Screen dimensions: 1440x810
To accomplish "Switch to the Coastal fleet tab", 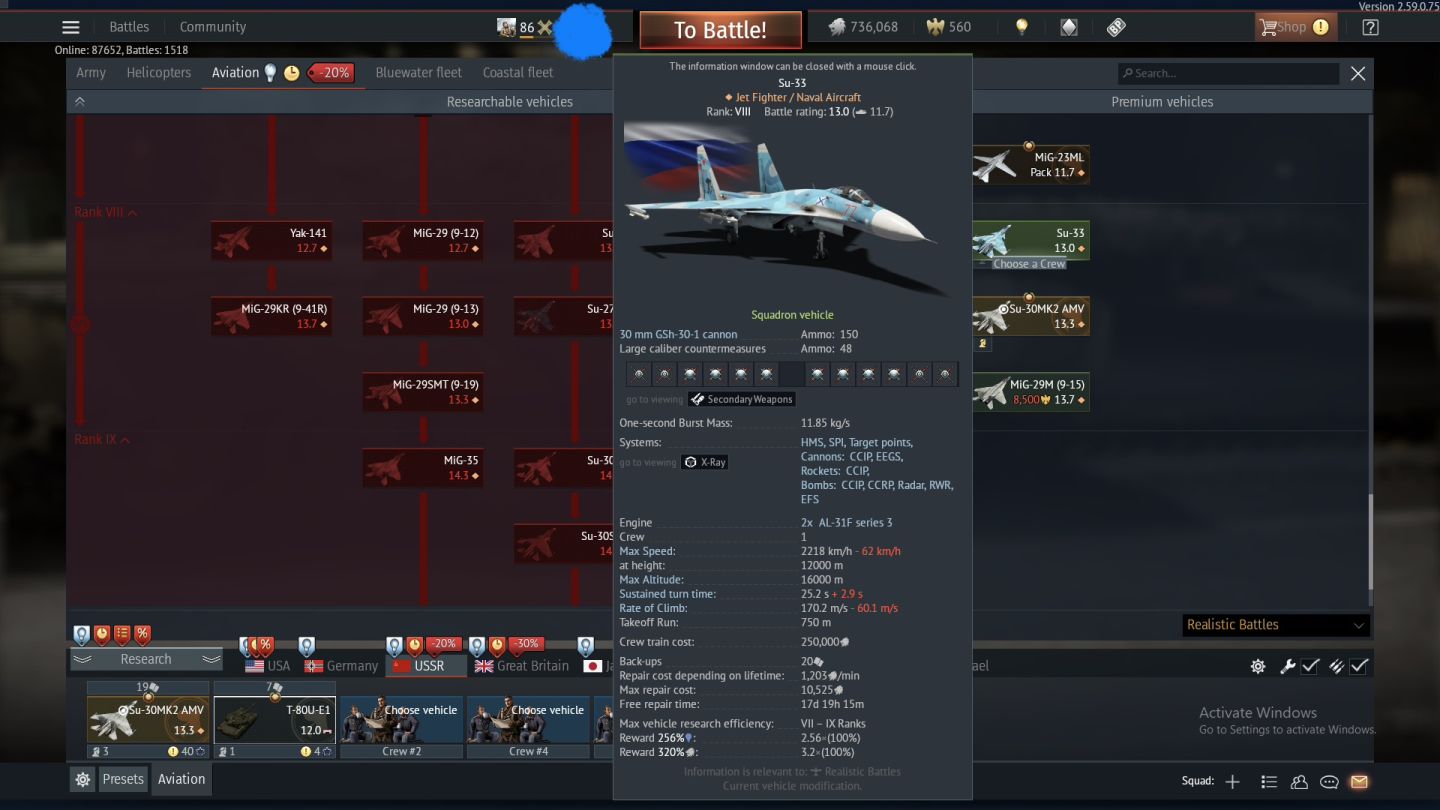I will point(518,72).
